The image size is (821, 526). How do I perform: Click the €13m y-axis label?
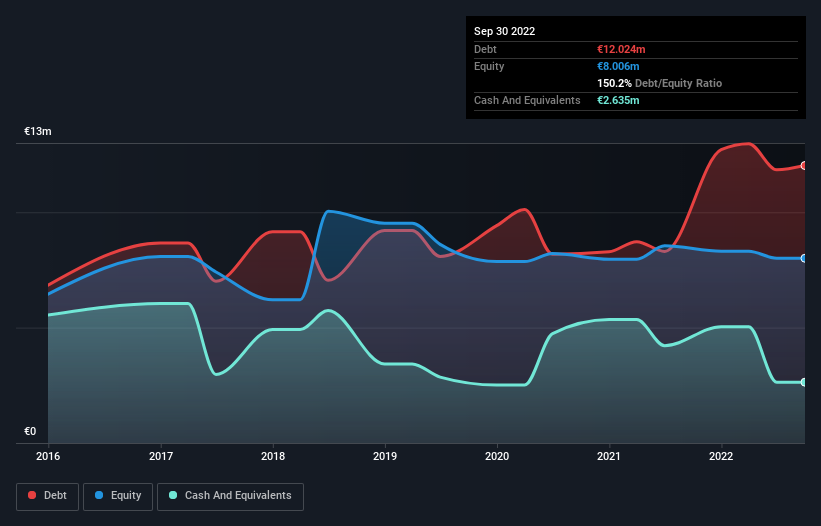(38, 131)
